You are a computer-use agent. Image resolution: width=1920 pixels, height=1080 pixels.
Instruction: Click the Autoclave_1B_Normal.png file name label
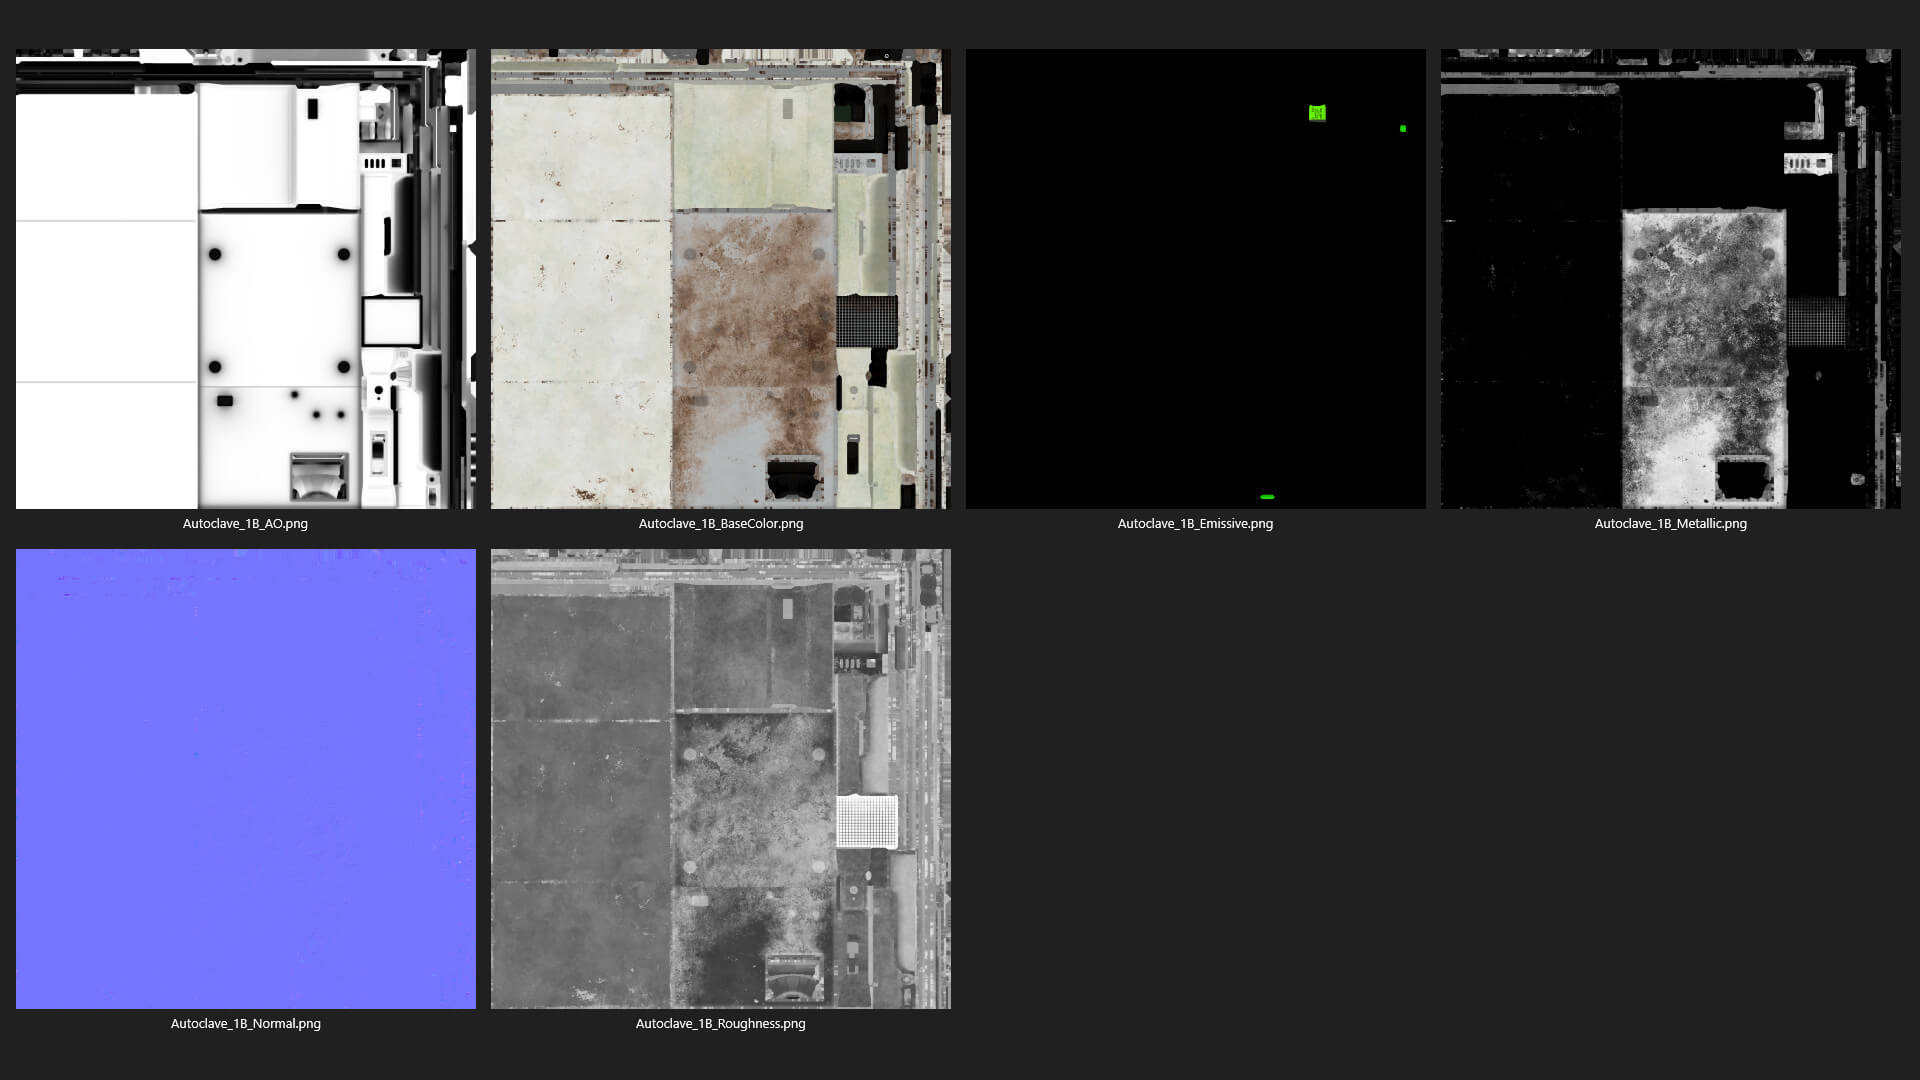(x=245, y=1023)
